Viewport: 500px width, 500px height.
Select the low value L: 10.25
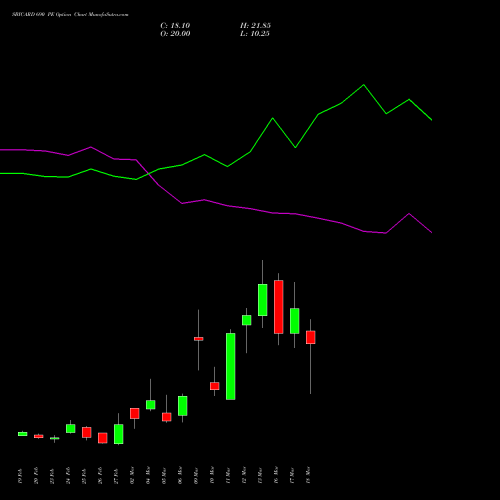point(255,34)
